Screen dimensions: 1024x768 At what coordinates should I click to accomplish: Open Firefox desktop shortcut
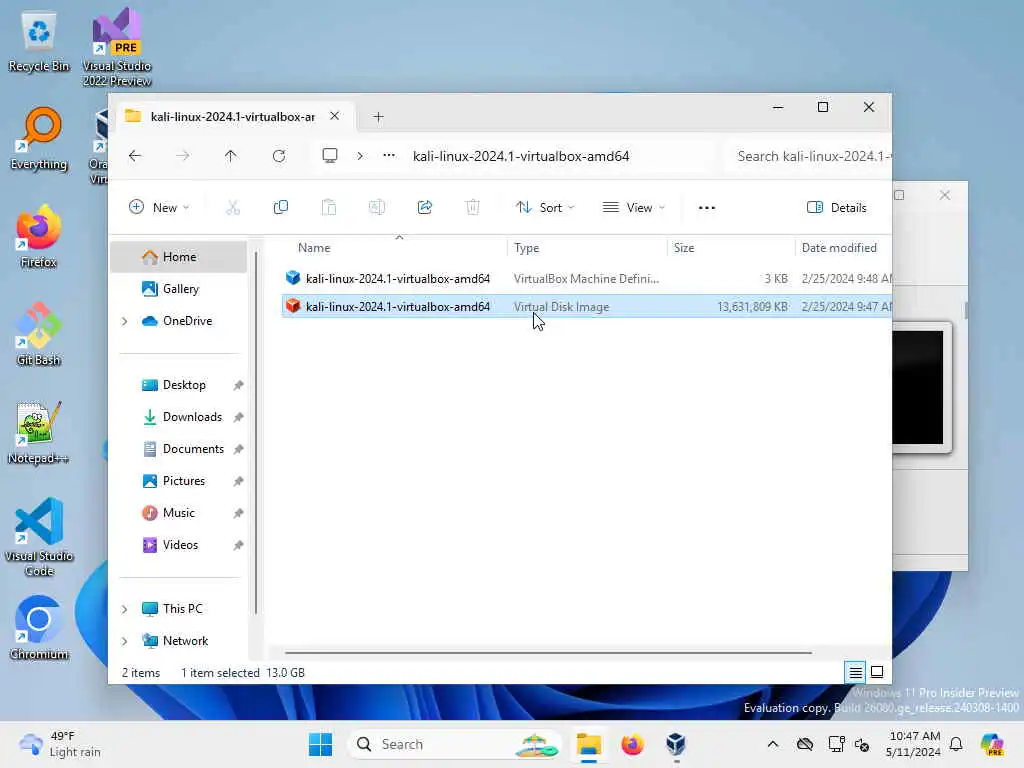(x=39, y=236)
